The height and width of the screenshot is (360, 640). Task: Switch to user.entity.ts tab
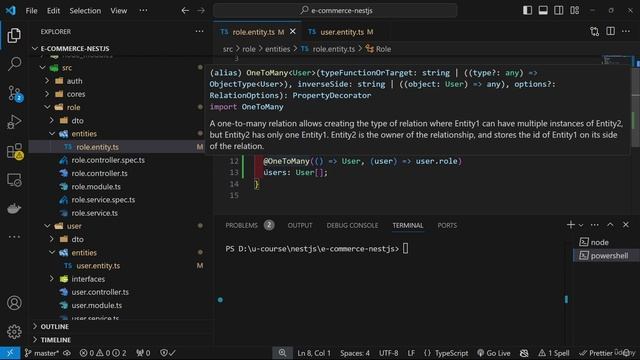click(x=341, y=32)
